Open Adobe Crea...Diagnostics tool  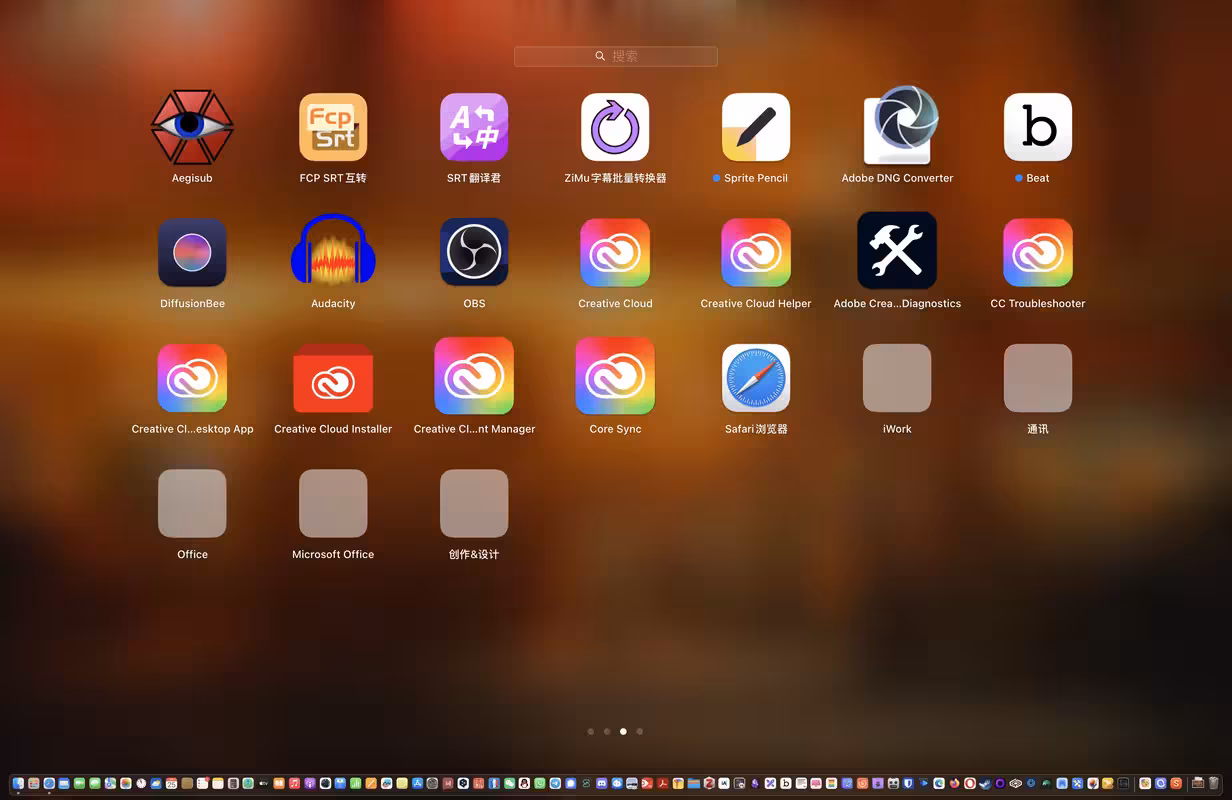click(897, 250)
